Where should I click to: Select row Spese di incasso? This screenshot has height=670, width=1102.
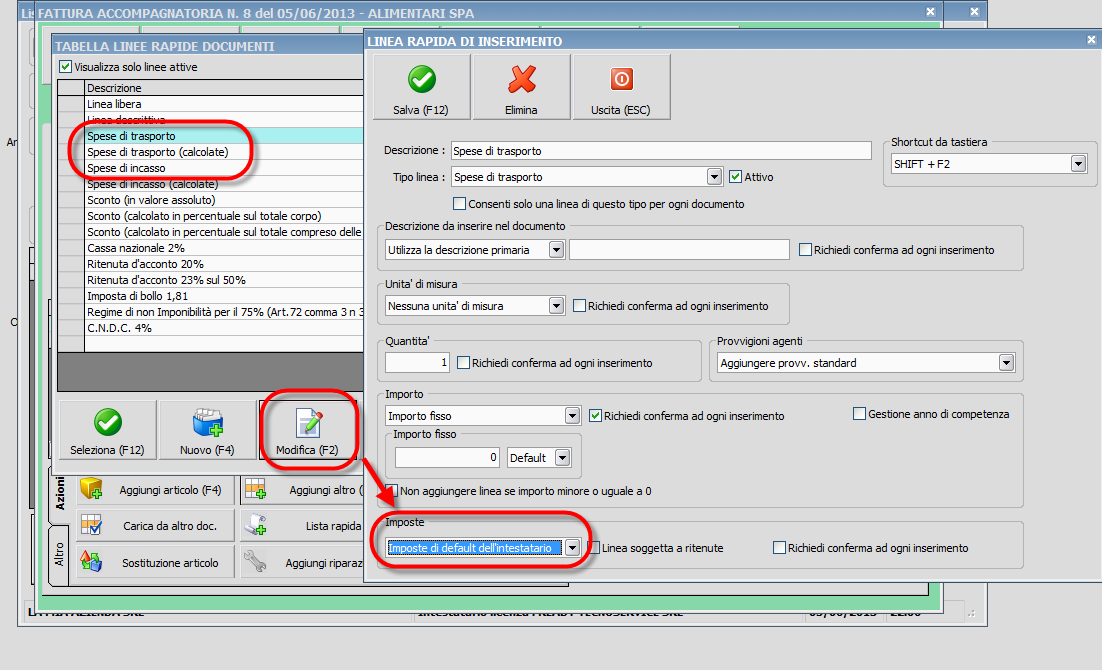223,168
